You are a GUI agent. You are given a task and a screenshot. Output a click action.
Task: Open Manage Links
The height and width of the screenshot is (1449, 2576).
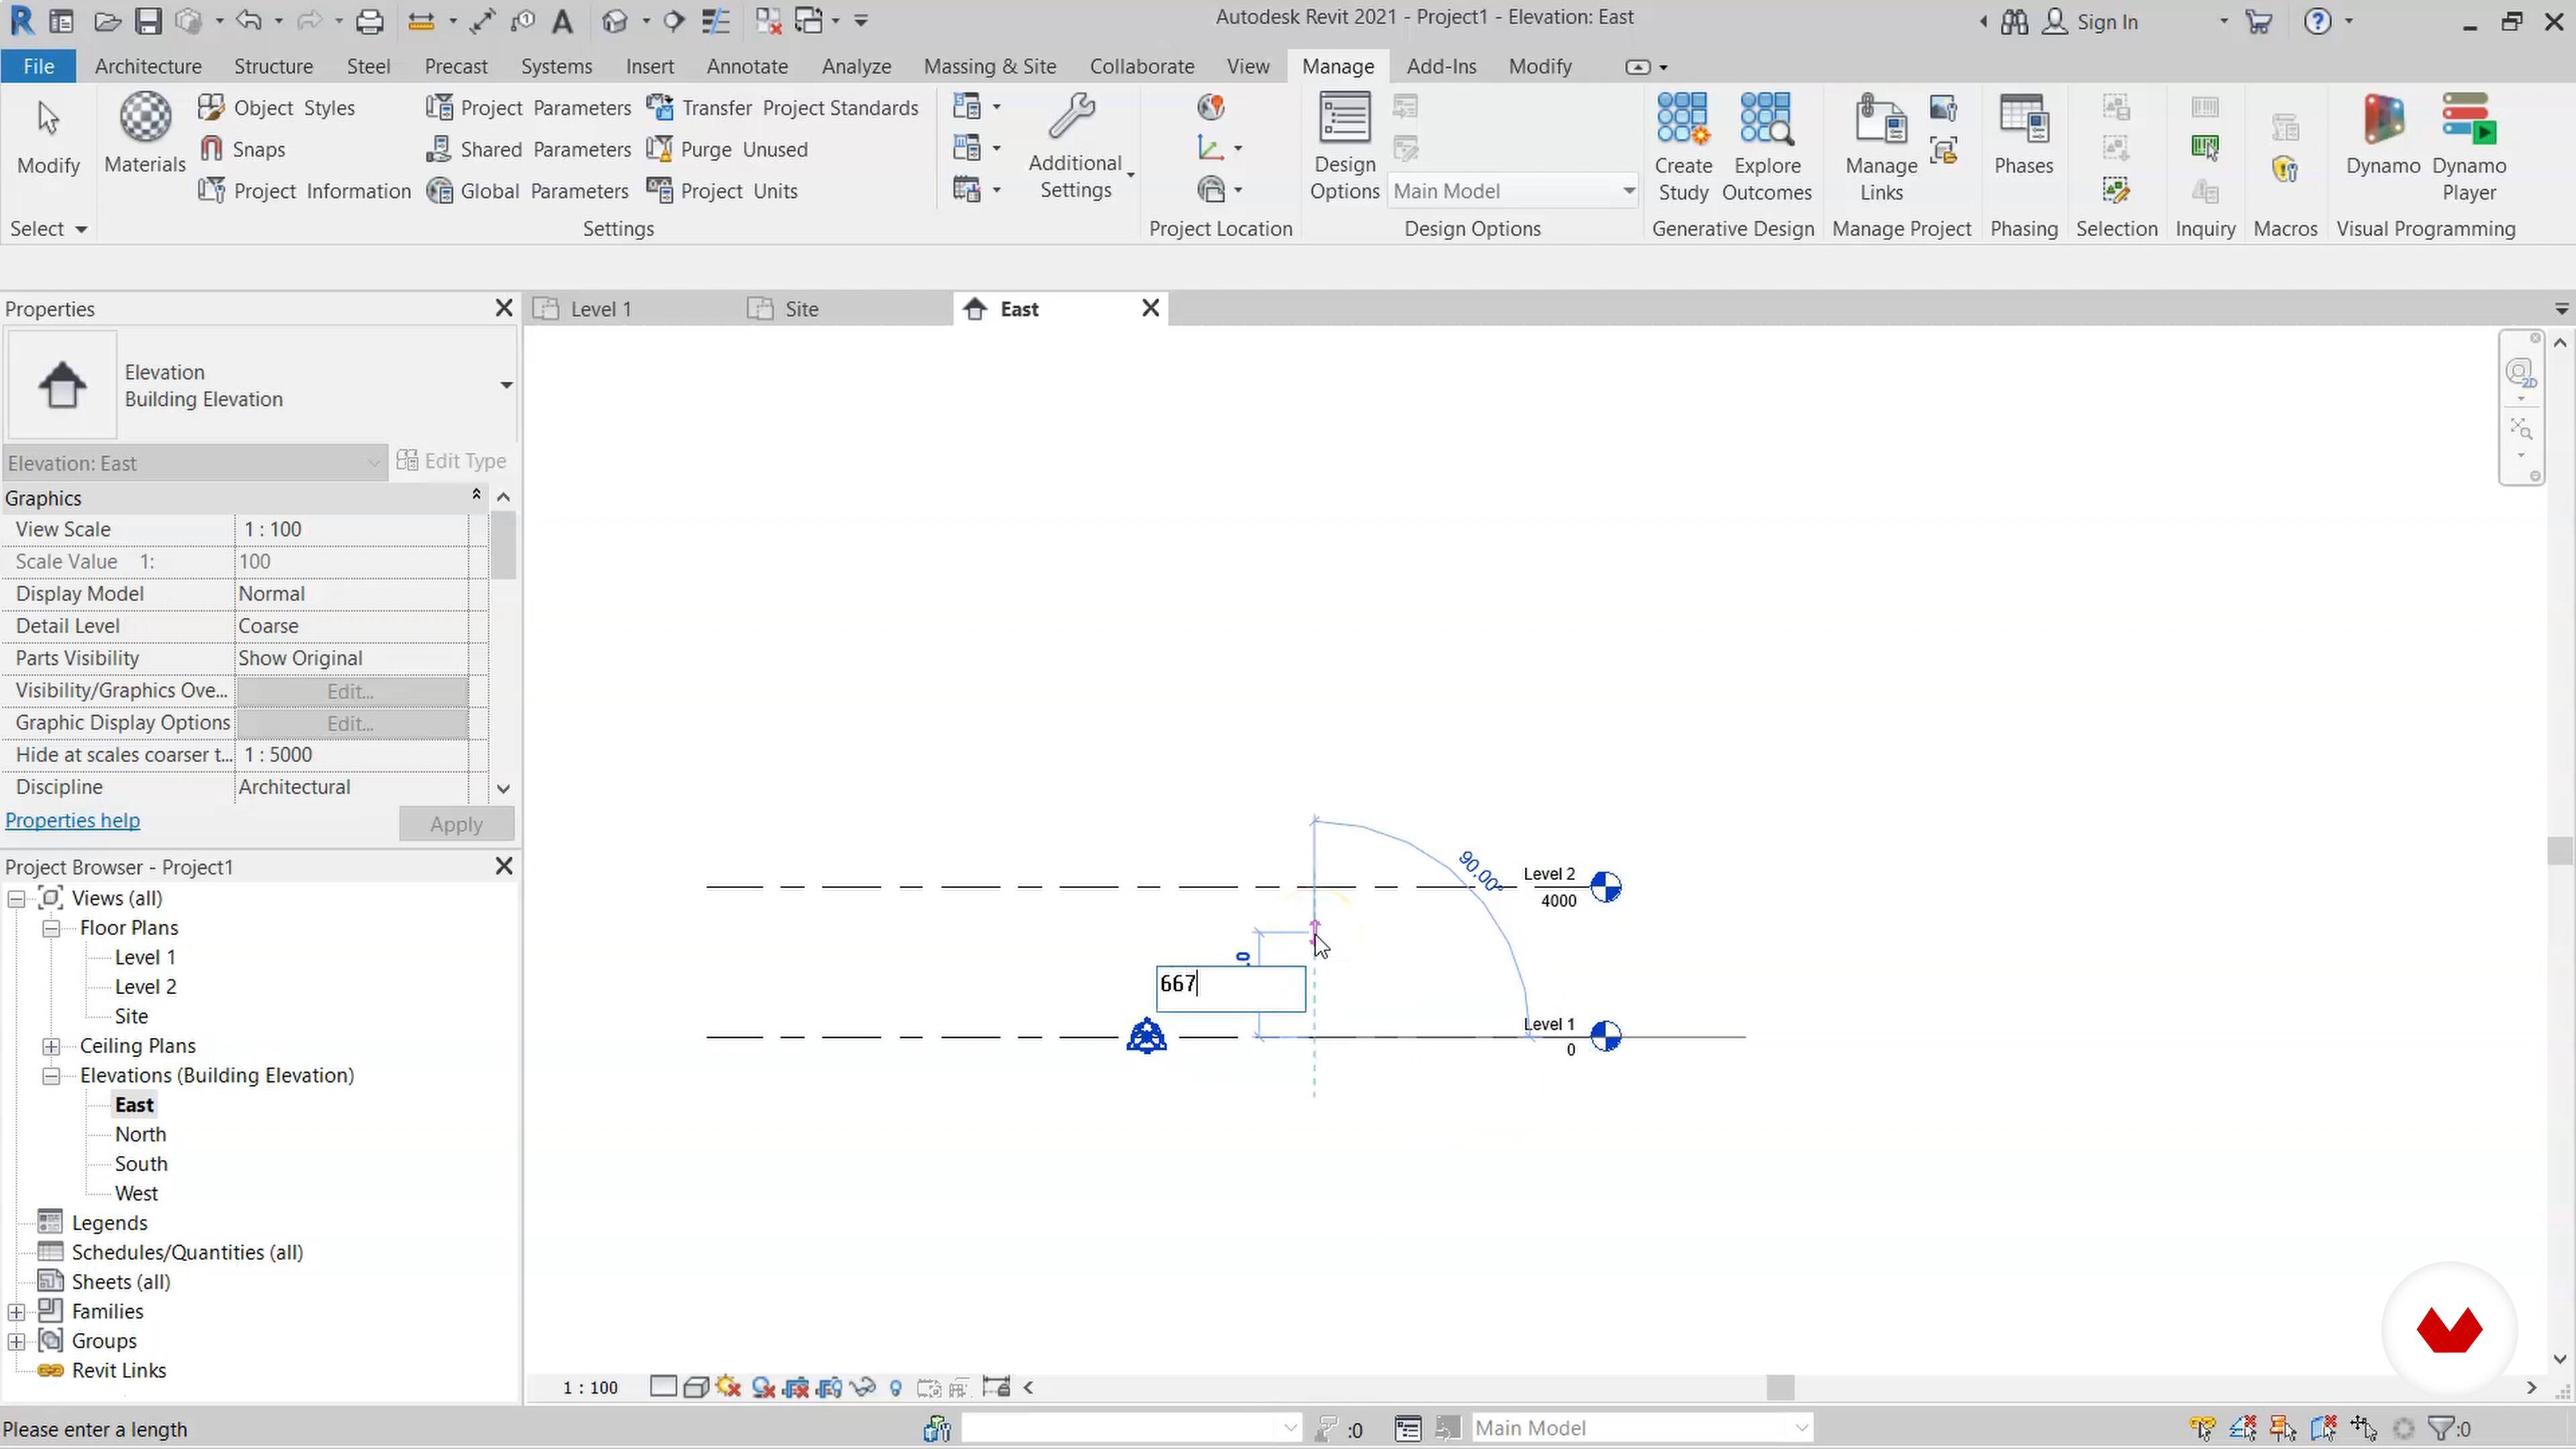[x=1881, y=147]
